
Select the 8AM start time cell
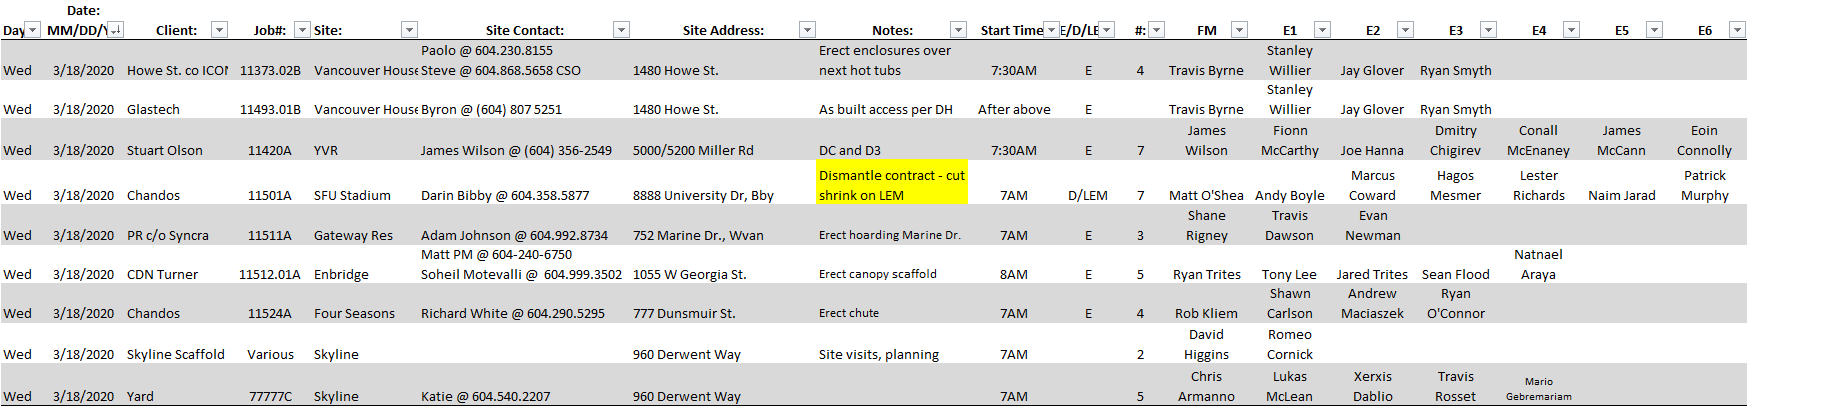pyautogui.click(x=1014, y=275)
